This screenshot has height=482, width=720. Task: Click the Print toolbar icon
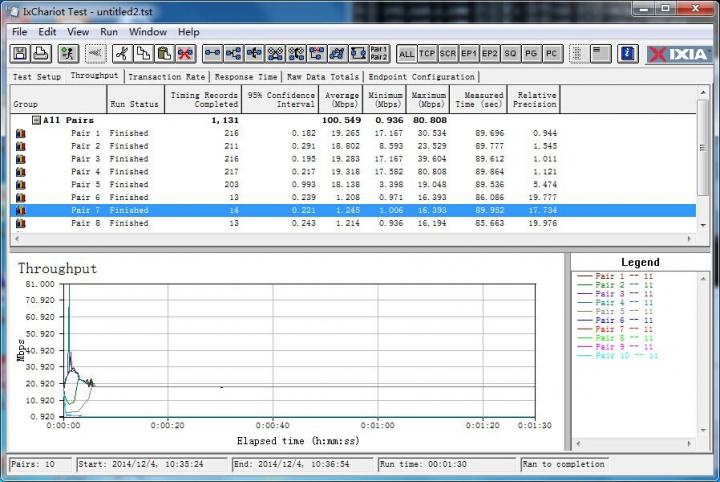(41, 54)
